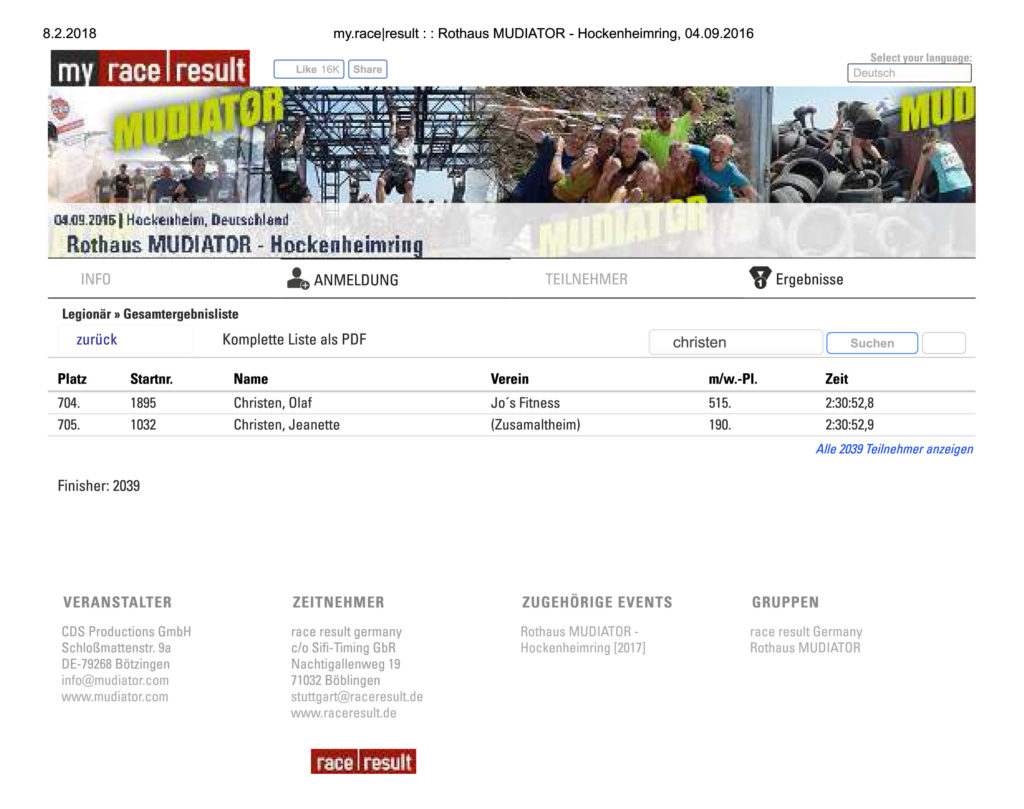Image resolution: width=1024 pixels, height=809 pixels.
Task: Click the (Zusamaltheim) club entry
Action: coord(536,425)
